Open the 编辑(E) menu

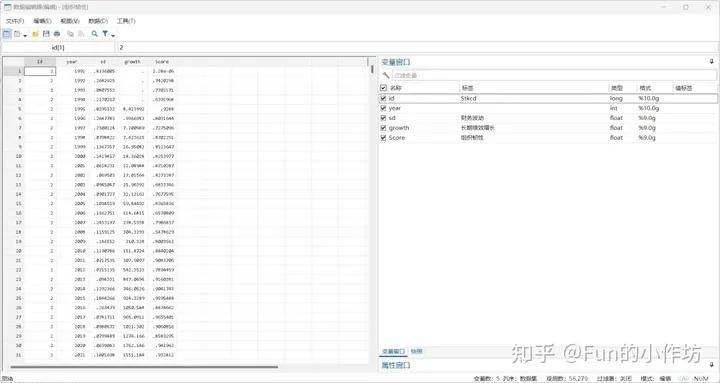point(42,21)
